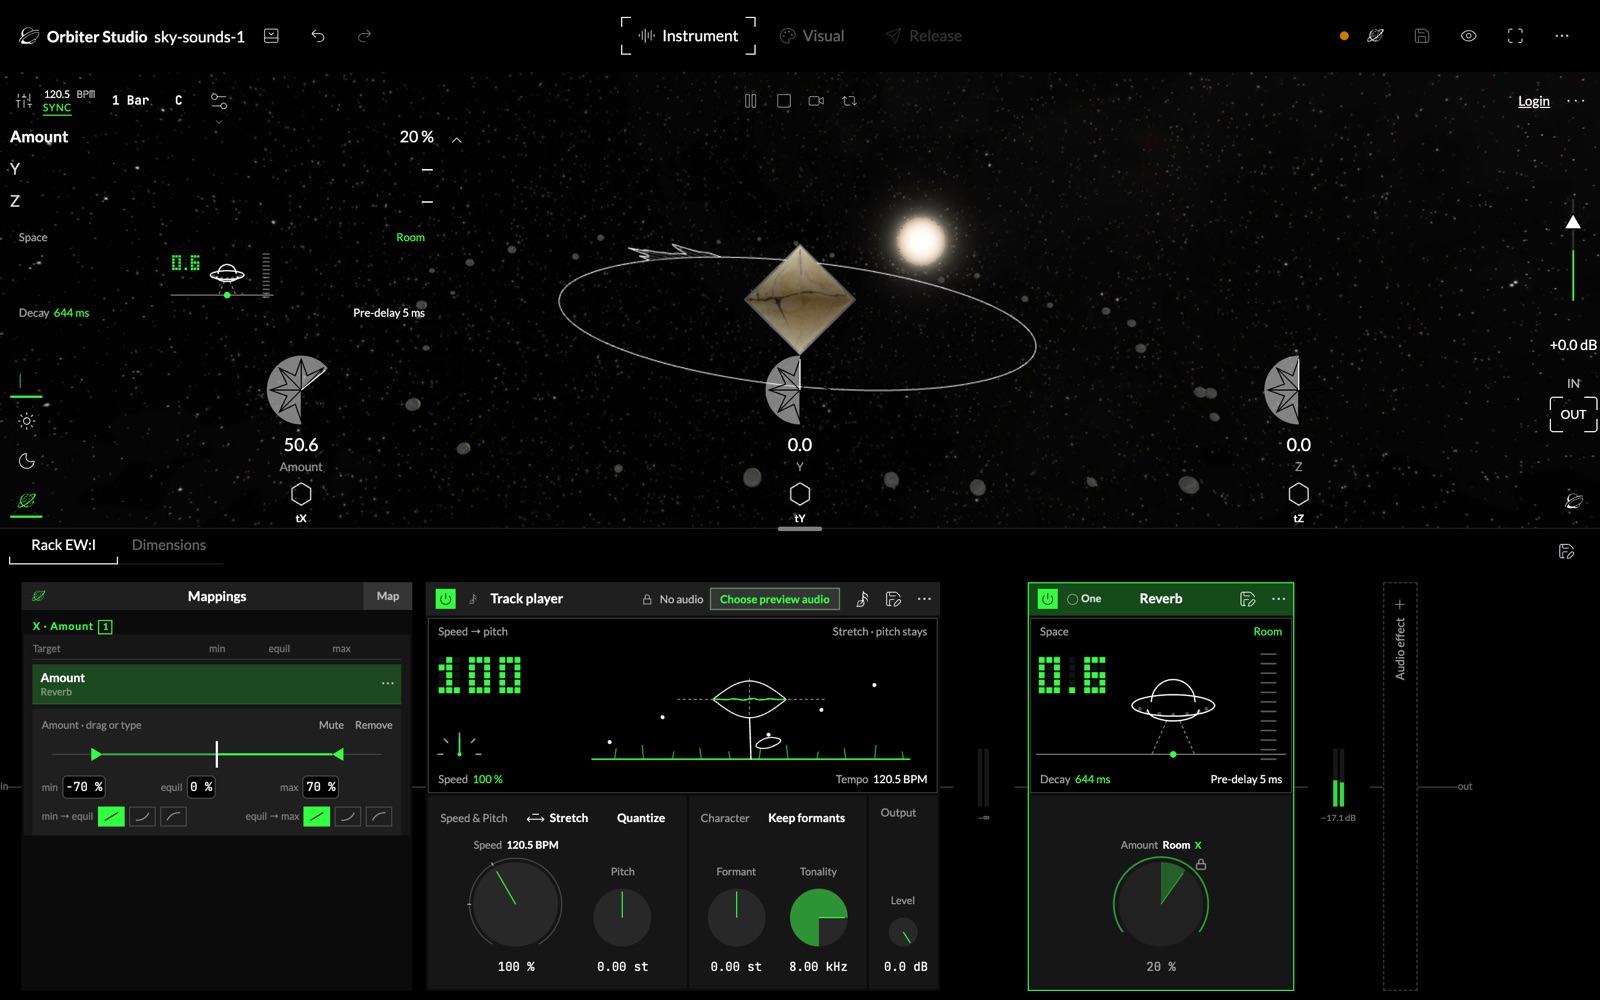Screen dimensions: 1600x1000
Task: Click the tX hexagon under Amount
Action: coord(301,494)
